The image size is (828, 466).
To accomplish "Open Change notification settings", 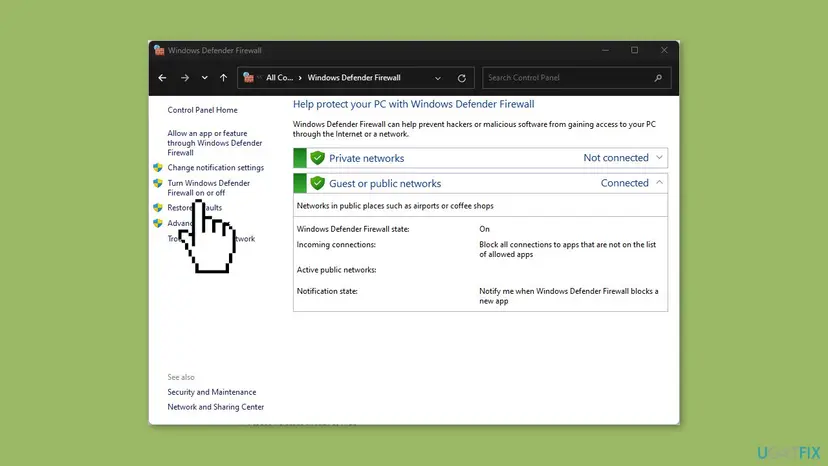I will point(215,167).
